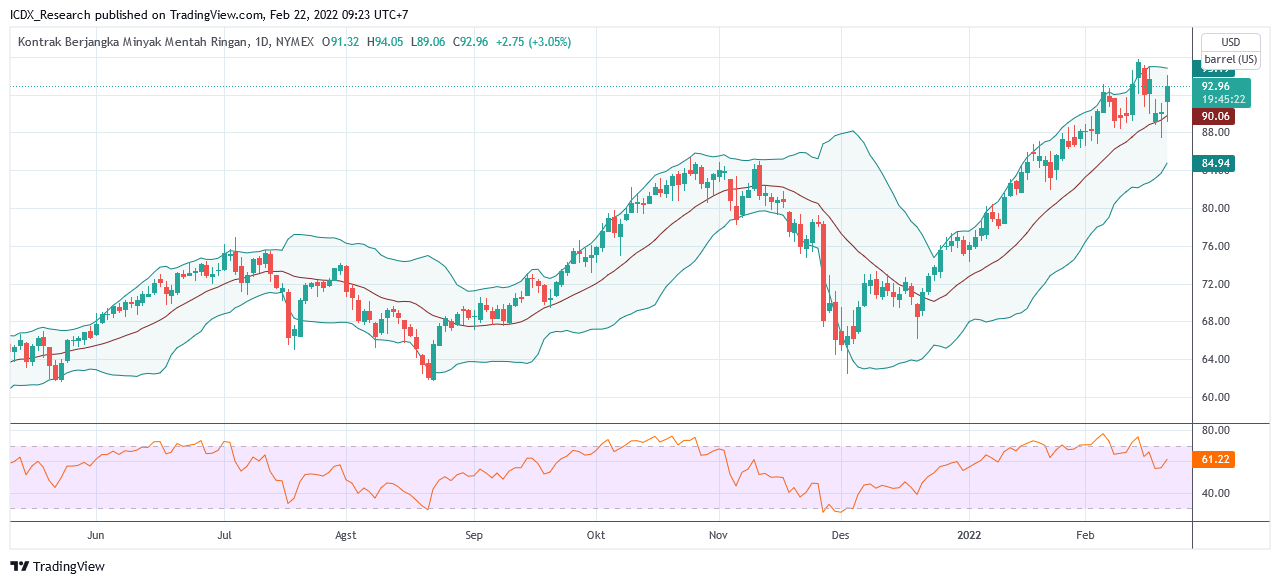Click the red 90.06 moving average label
1280x584 pixels.
(1214, 116)
